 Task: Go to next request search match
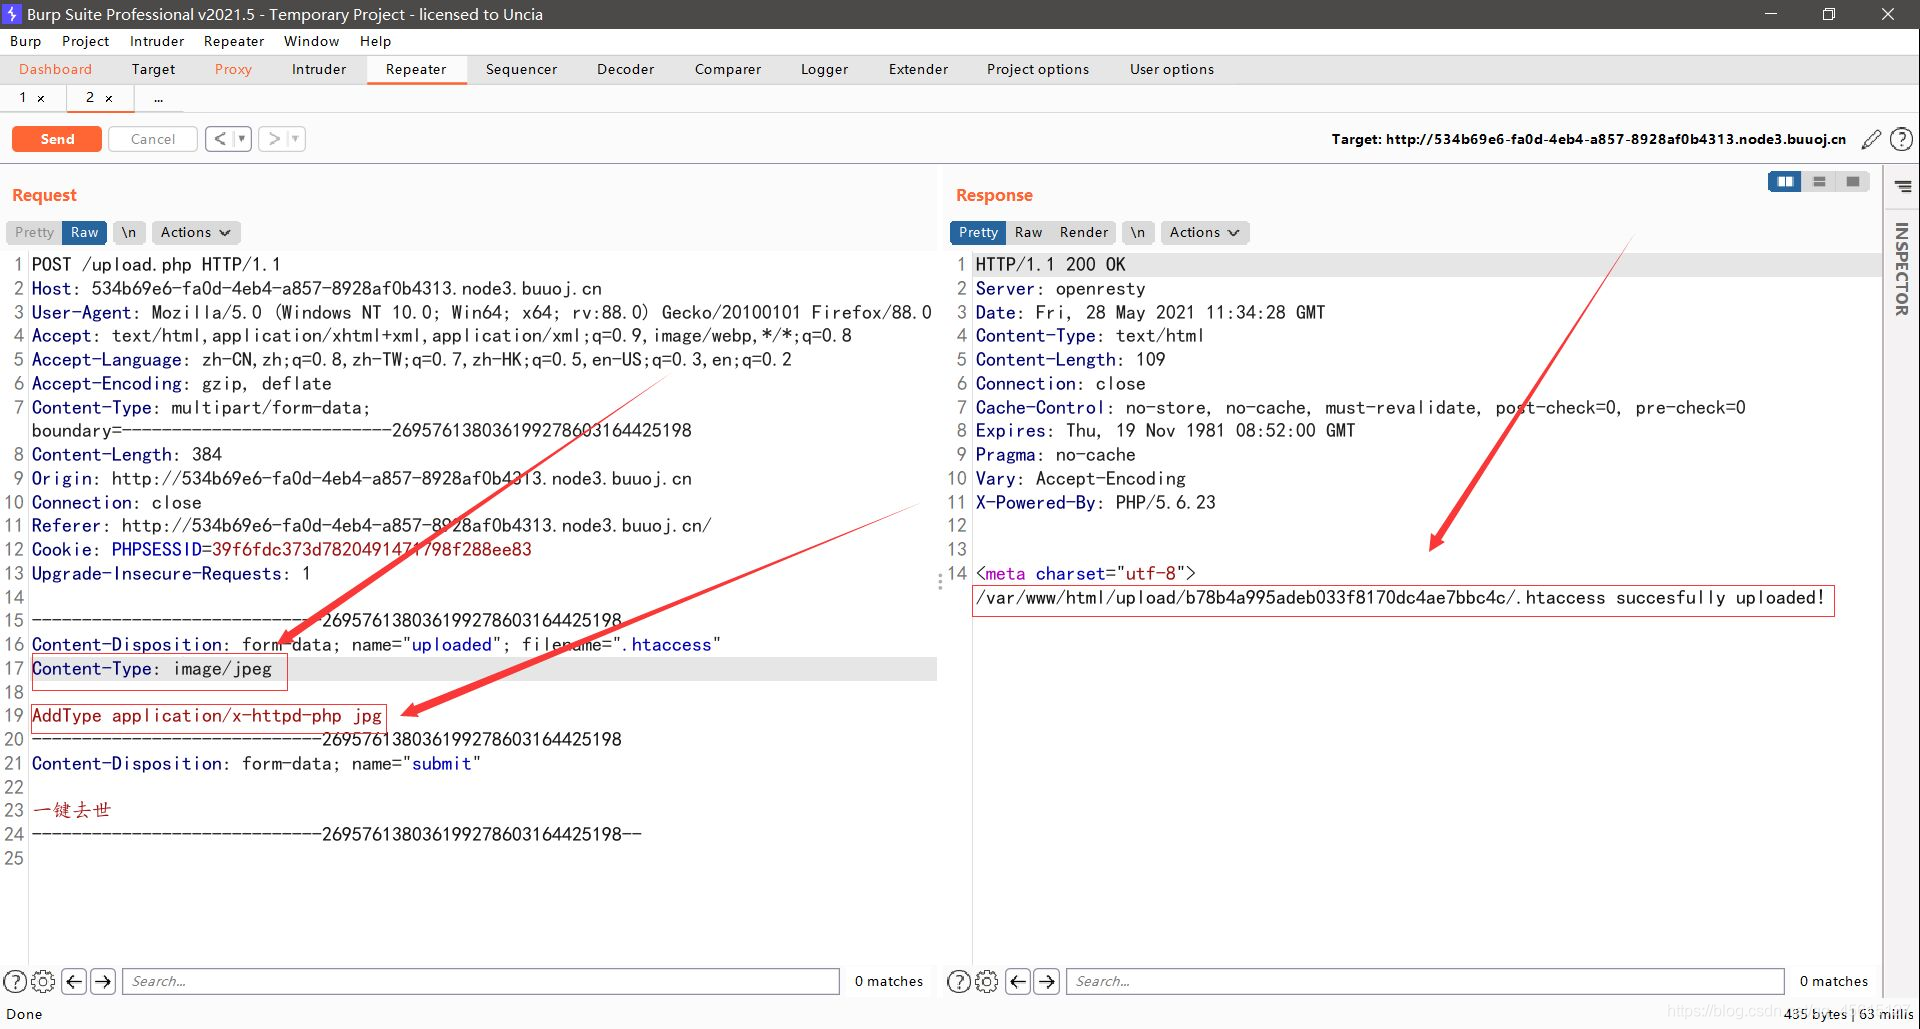click(x=103, y=982)
